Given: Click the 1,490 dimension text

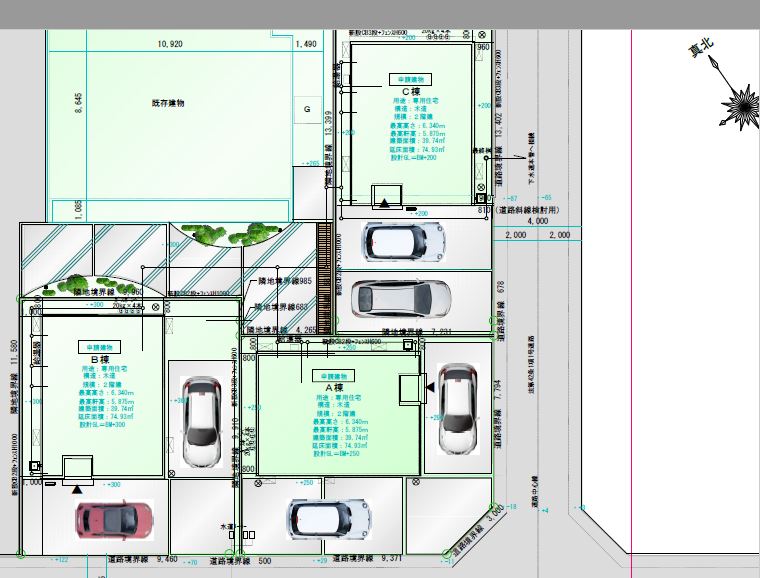Looking at the screenshot, I should [x=306, y=44].
